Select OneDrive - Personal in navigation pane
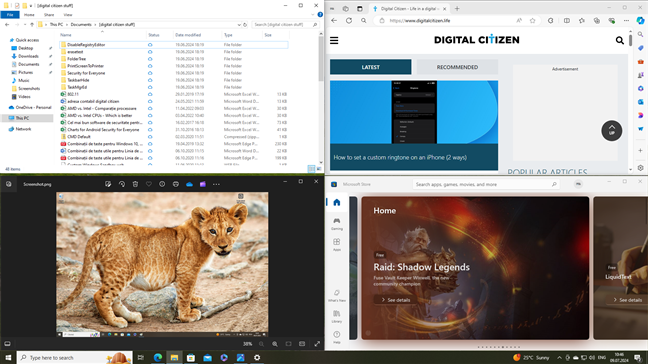648x364 pixels. [x=33, y=107]
